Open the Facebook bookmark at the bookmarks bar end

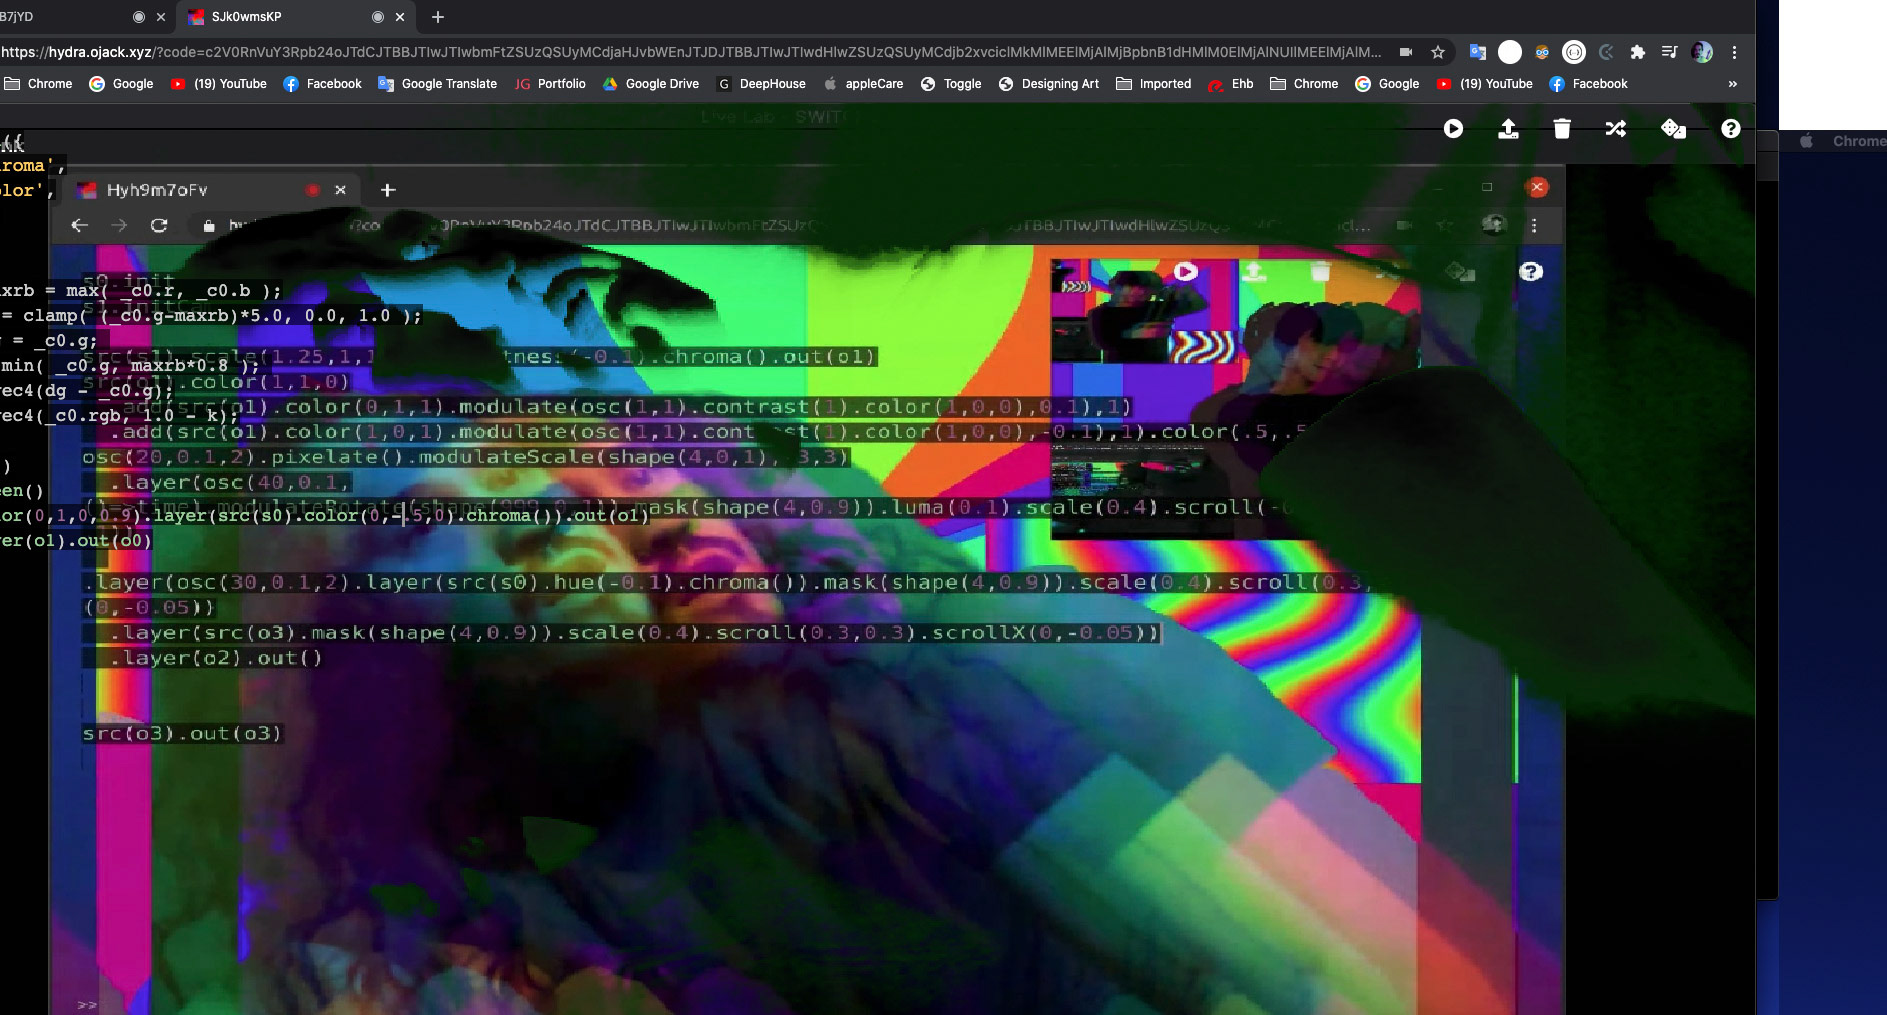[x=1588, y=84]
